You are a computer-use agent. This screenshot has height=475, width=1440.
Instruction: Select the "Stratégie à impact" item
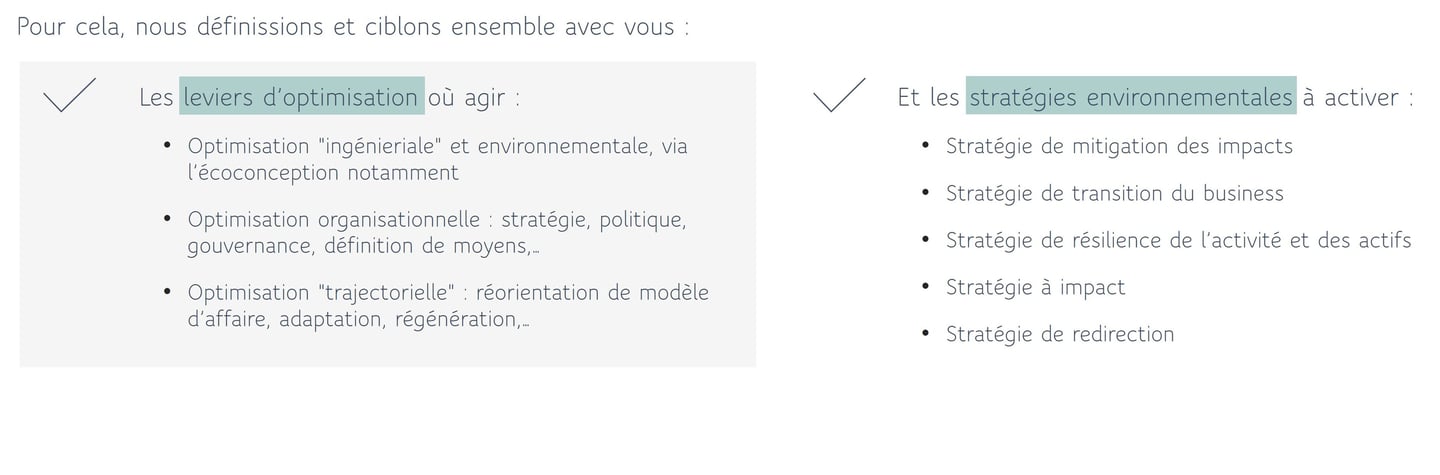[1035, 287]
